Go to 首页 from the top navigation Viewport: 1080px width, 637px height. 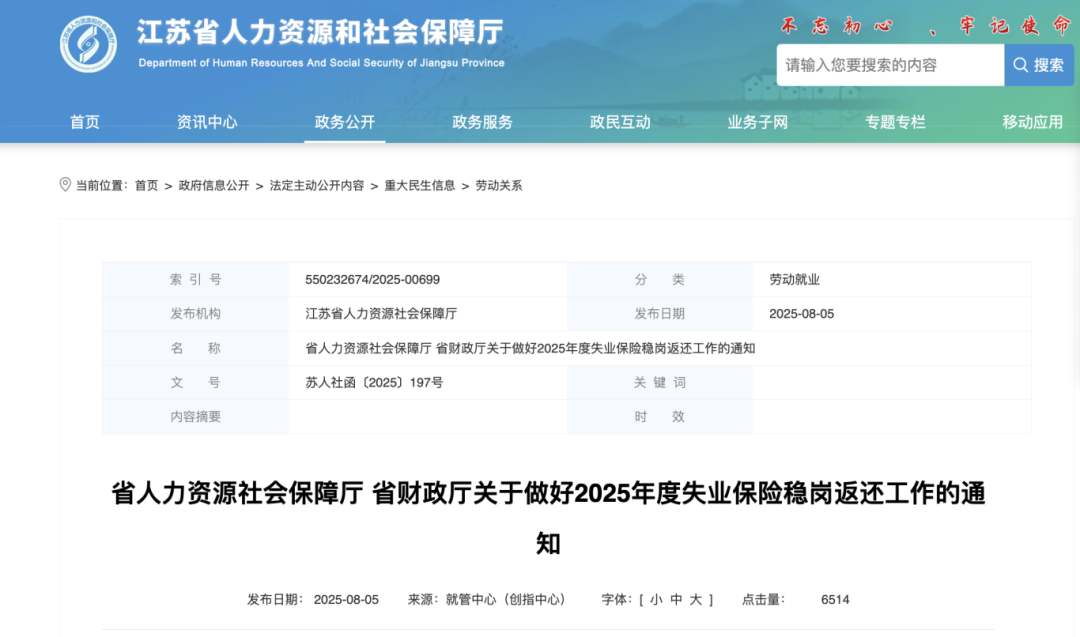(x=84, y=122)
